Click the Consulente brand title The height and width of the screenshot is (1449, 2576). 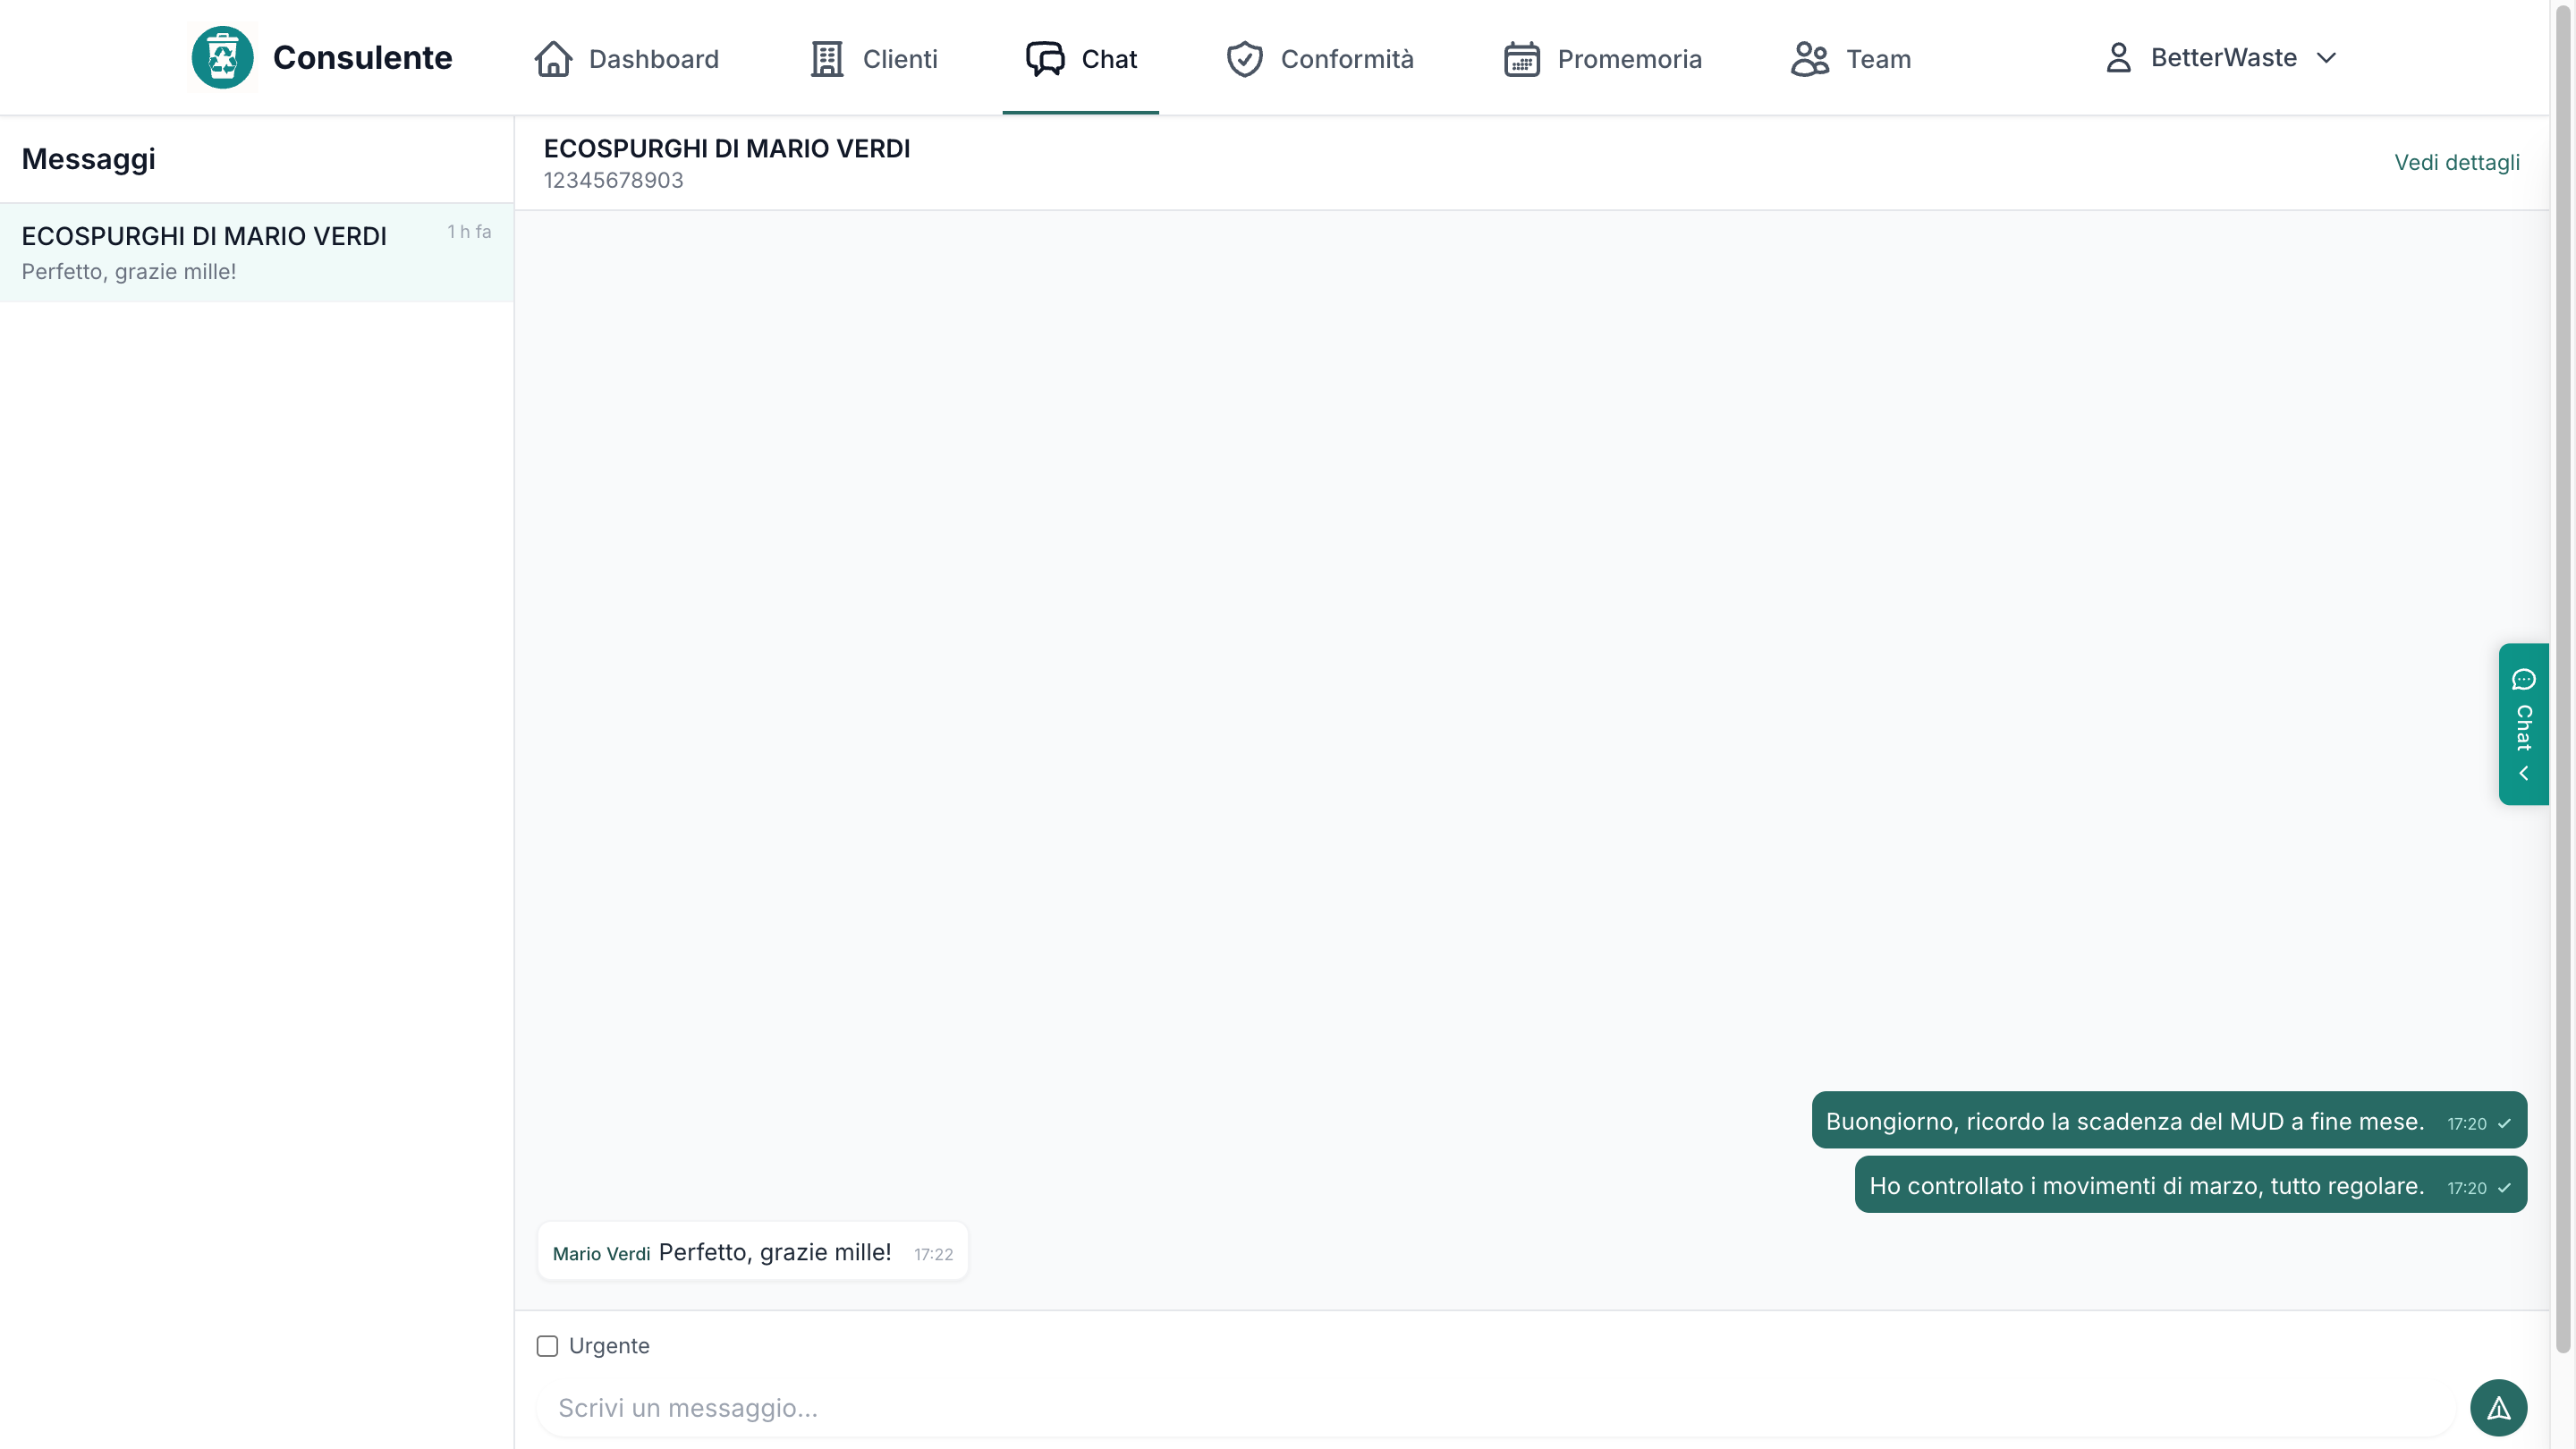click(362, 58)
